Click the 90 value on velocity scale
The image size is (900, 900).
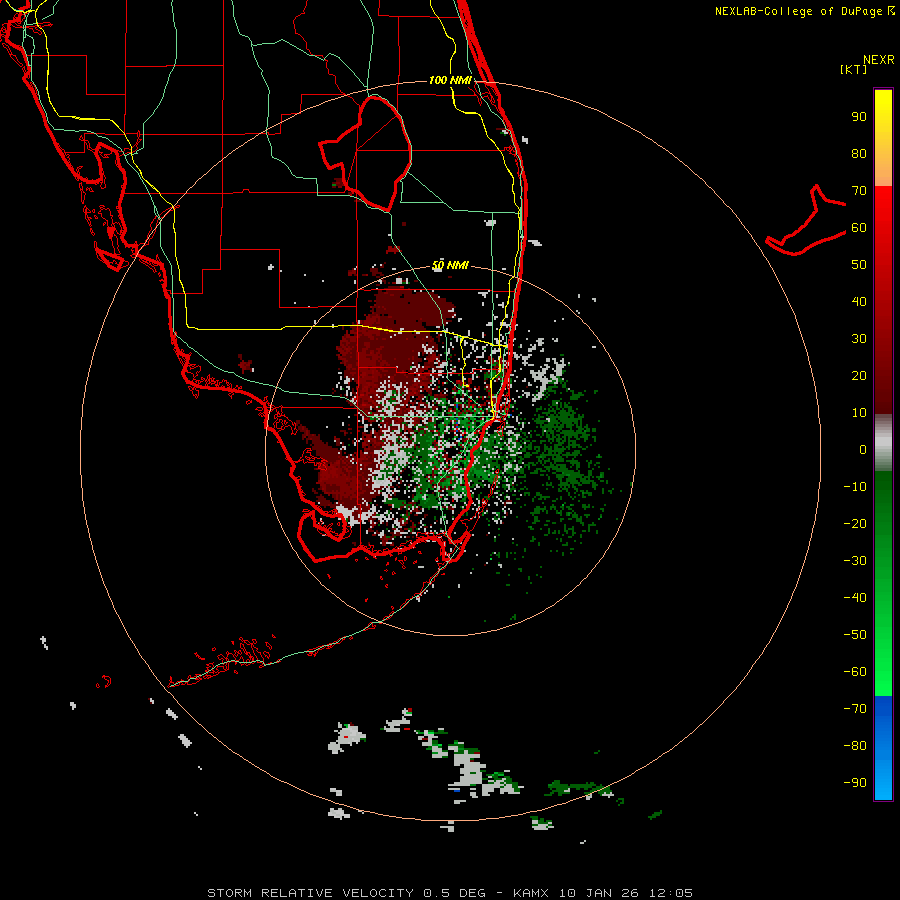pos(859,117)
